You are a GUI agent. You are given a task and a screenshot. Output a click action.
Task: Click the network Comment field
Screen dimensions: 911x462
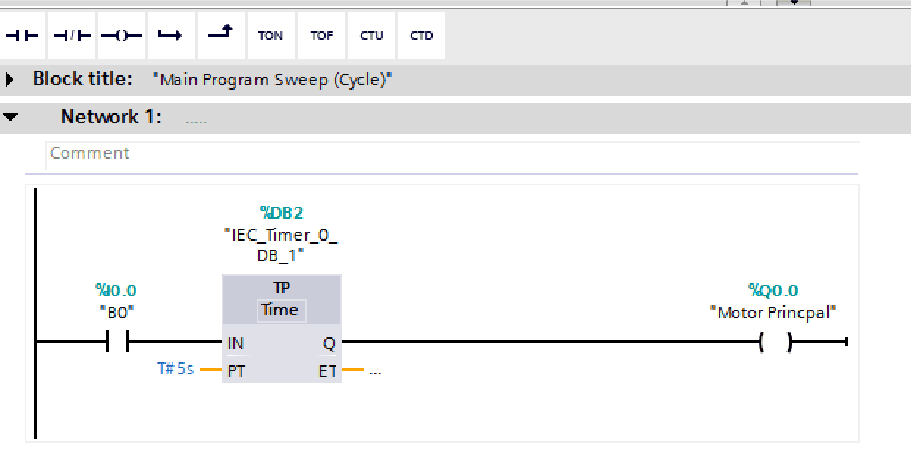pyautogui.click(x=452, y=154)
